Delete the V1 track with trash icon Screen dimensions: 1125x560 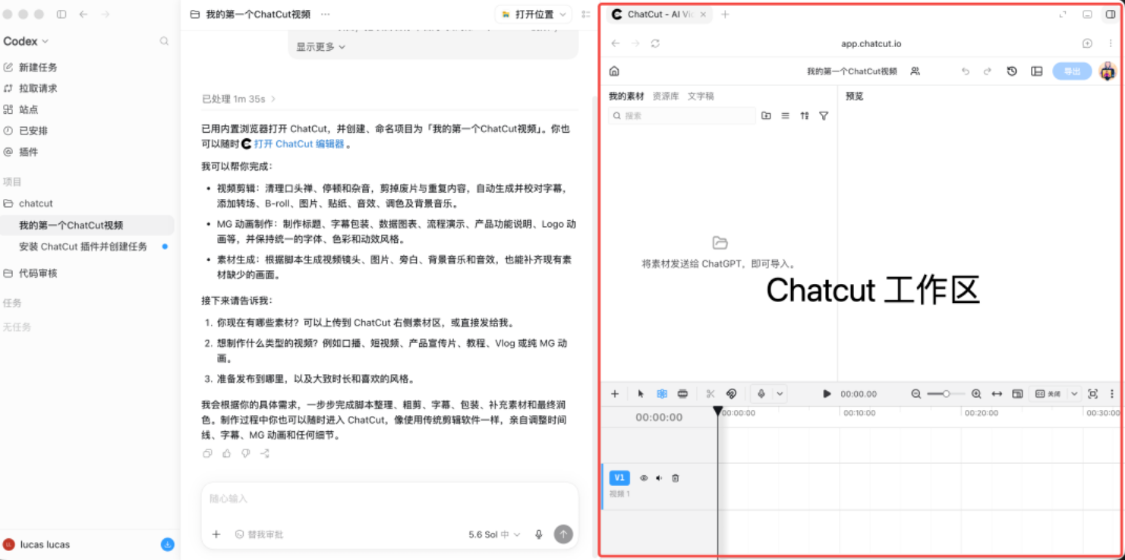point(675,478)
